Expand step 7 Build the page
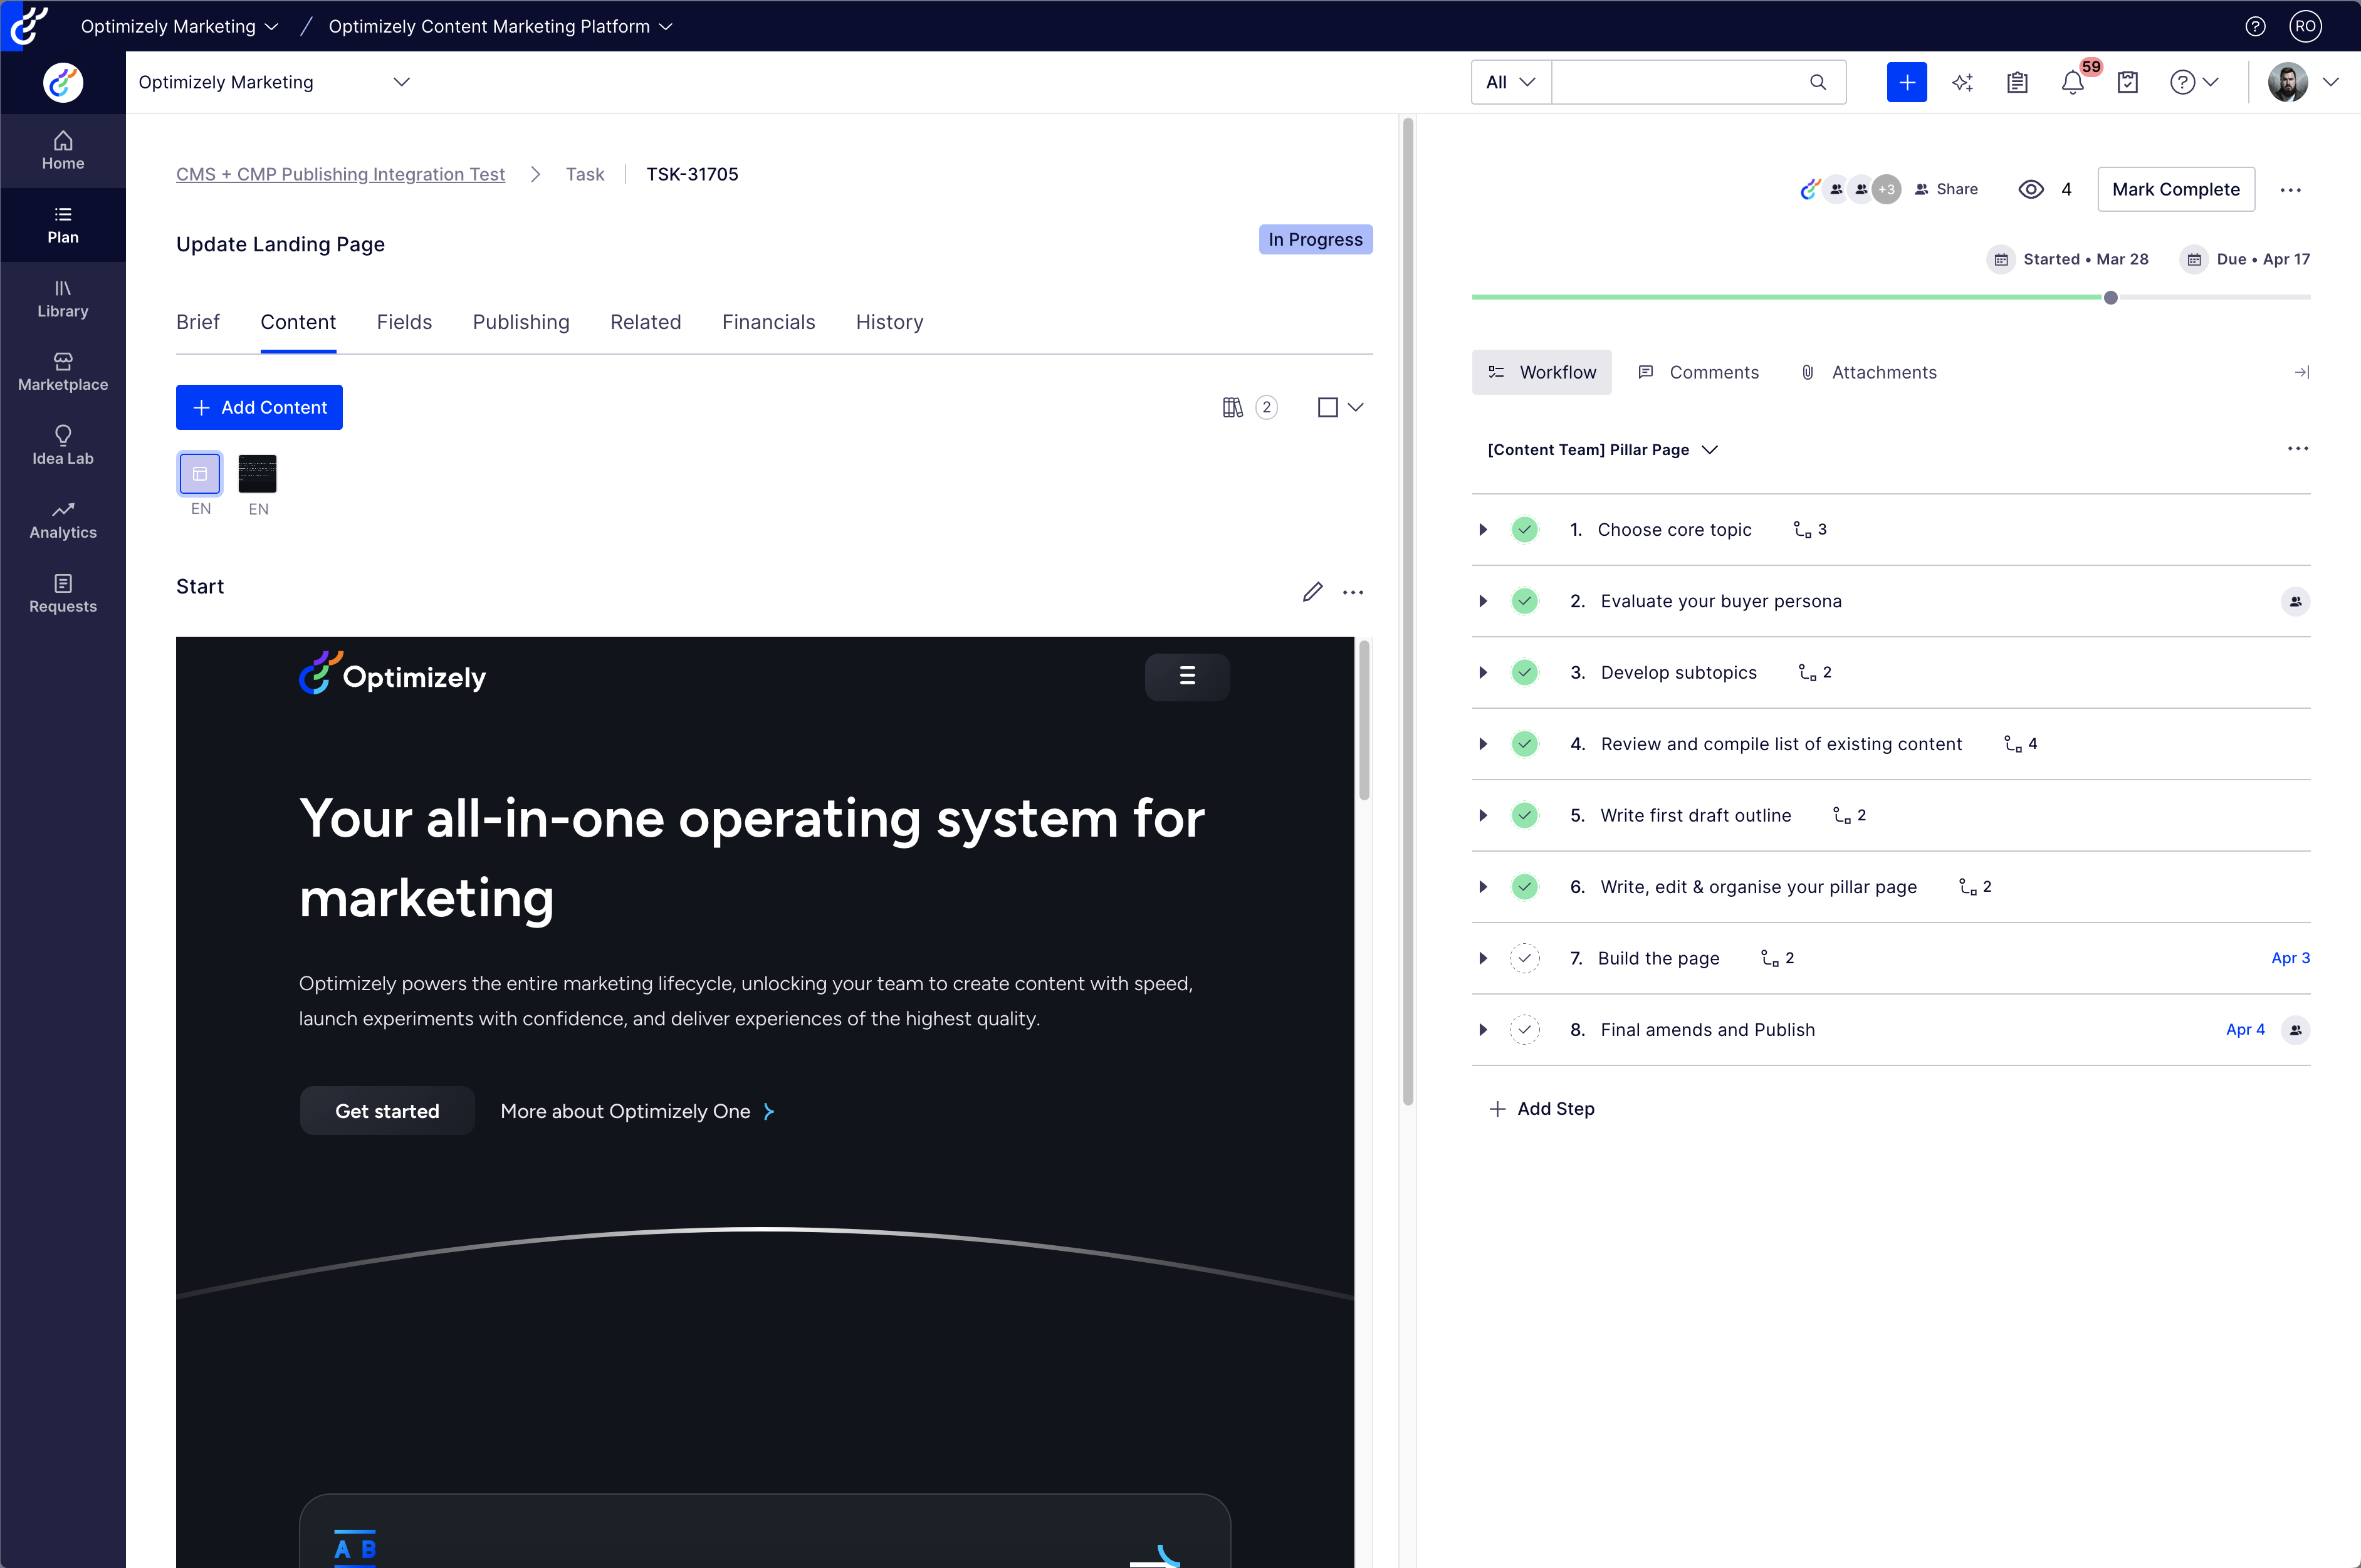 pos(1483,958)
